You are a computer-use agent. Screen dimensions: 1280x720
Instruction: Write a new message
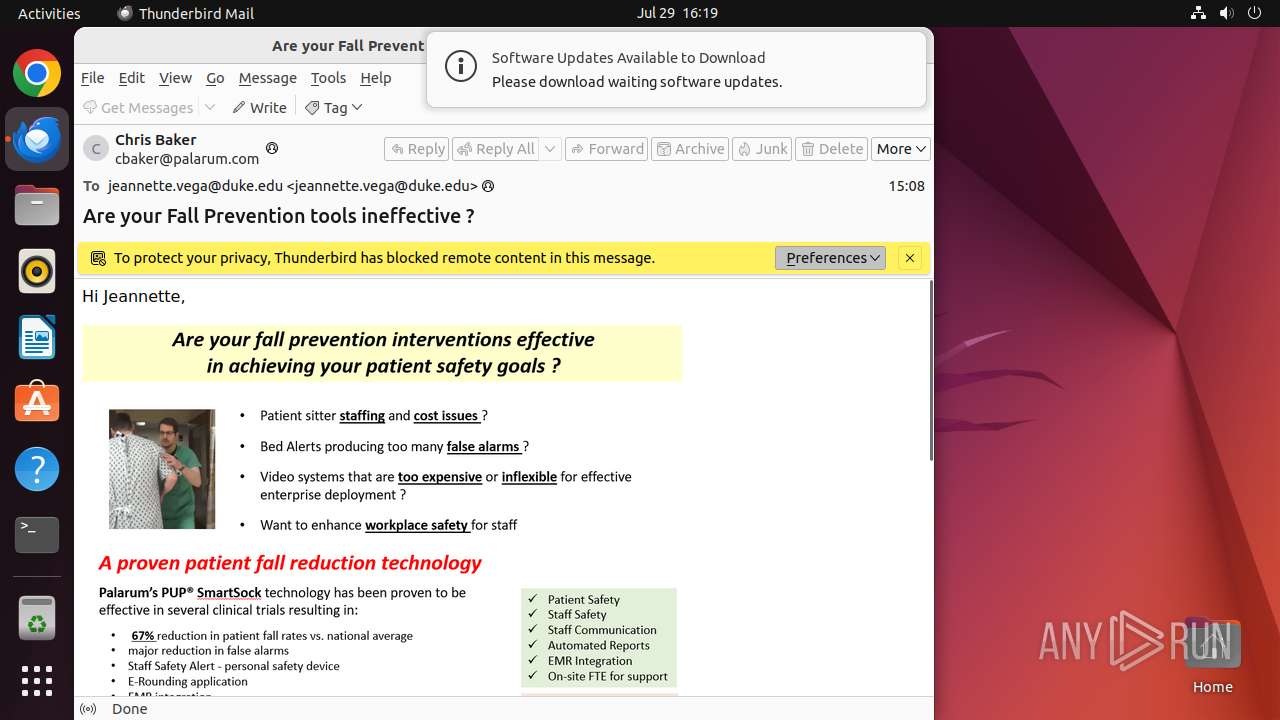260,107
